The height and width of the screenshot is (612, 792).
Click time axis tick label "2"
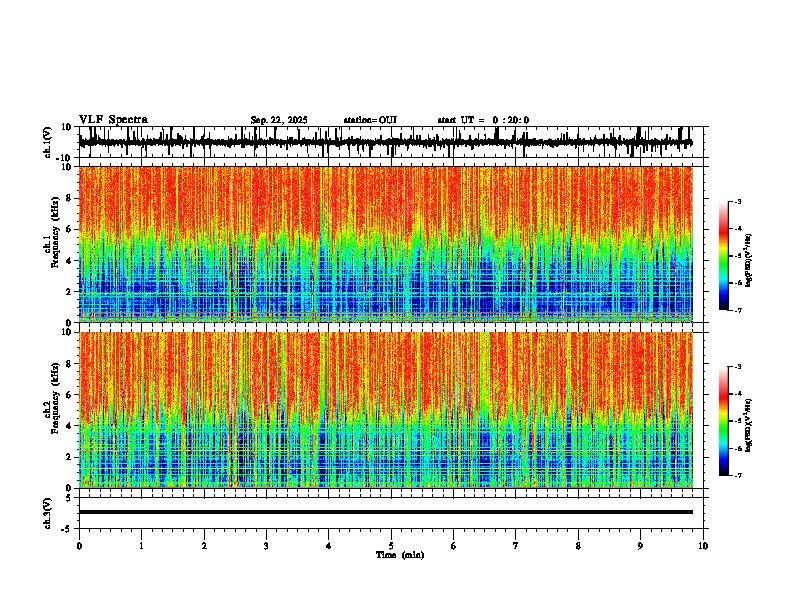pos(204,546)
